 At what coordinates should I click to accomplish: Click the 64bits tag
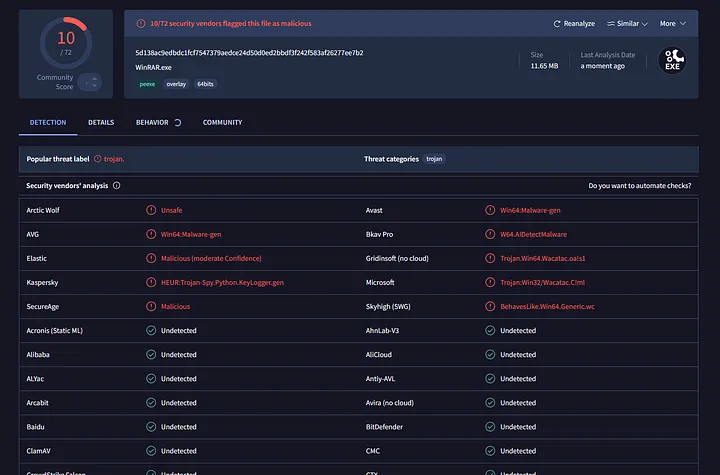tap(205, 84)
